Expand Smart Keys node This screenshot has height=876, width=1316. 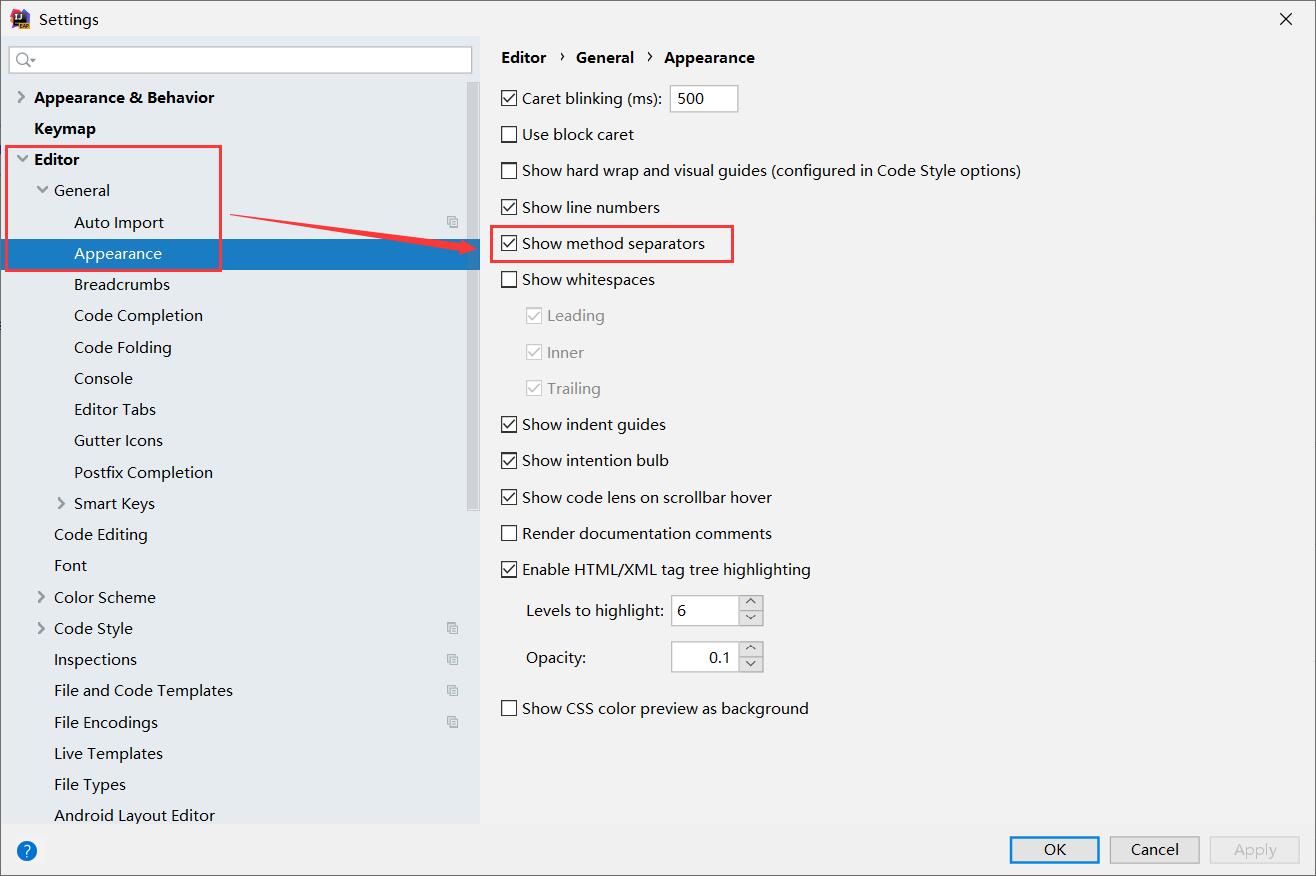(x=61, y=503)
